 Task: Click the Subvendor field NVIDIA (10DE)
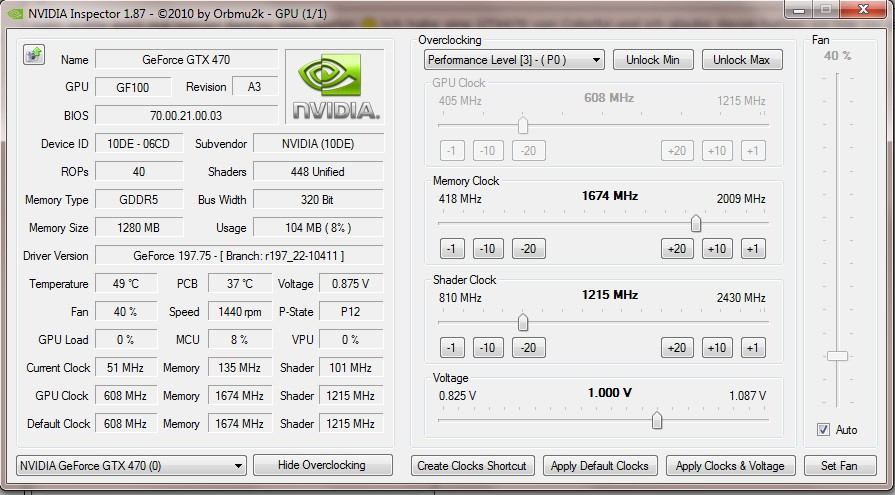318,144
